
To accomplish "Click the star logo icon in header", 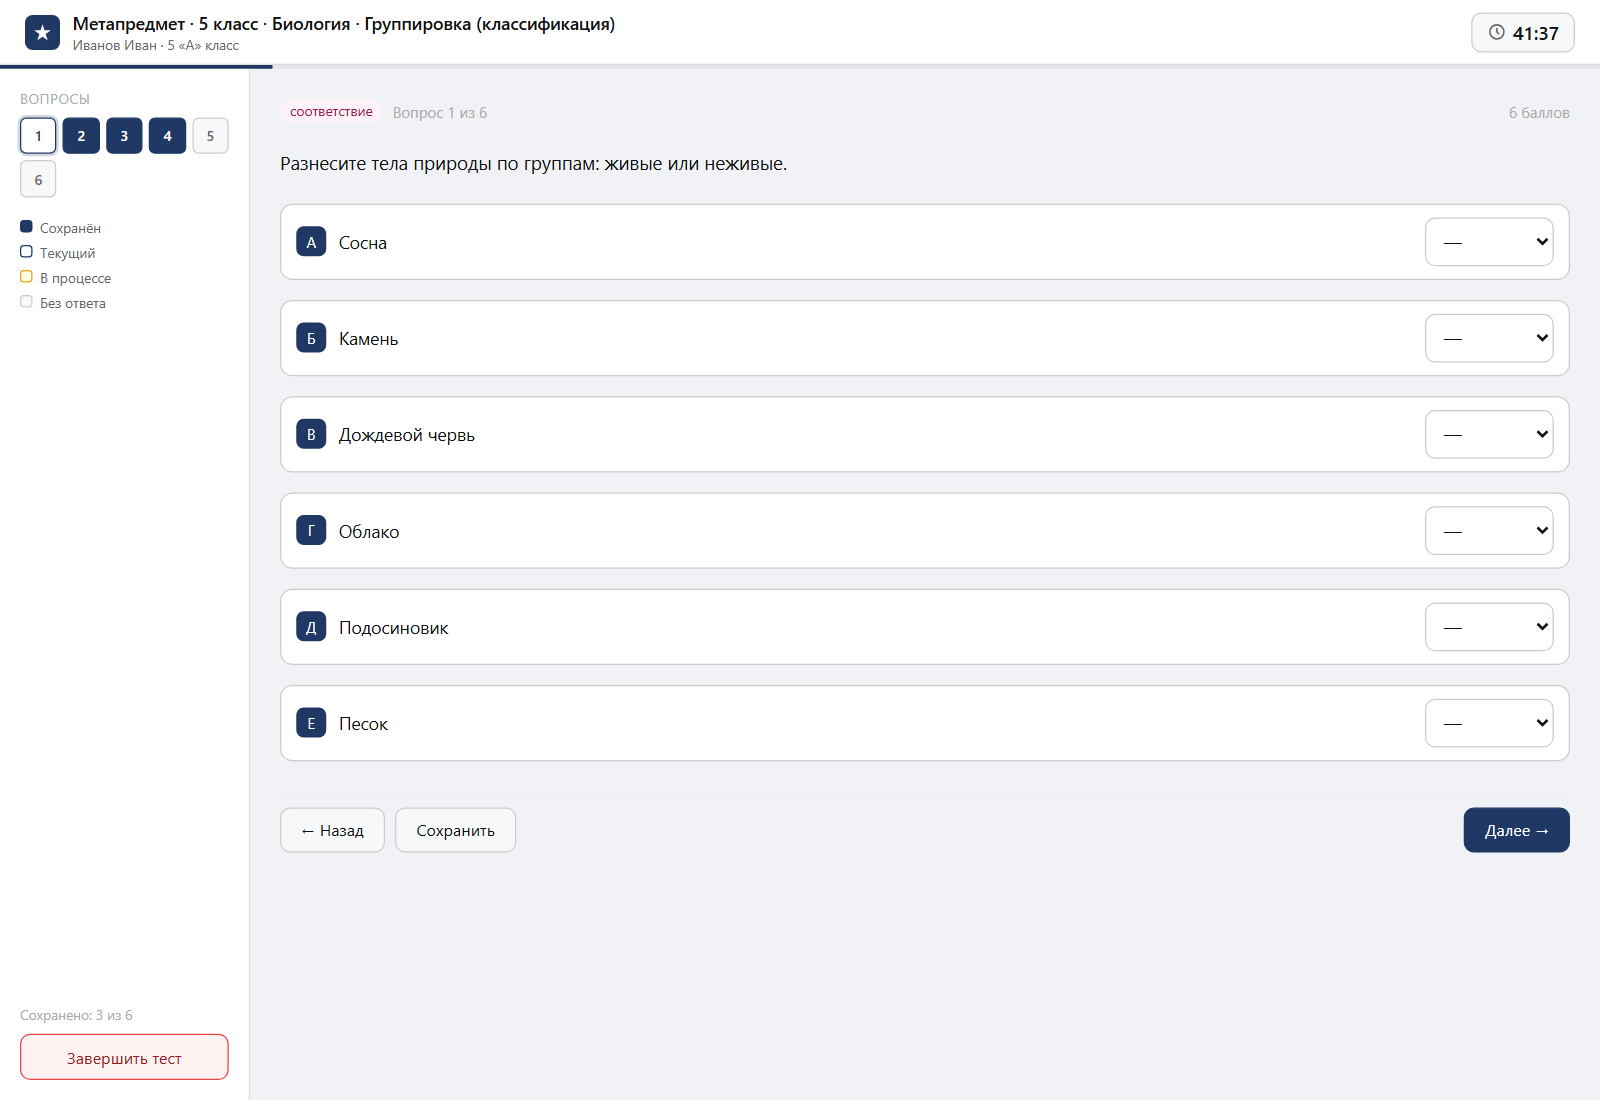I will point(42,33).
